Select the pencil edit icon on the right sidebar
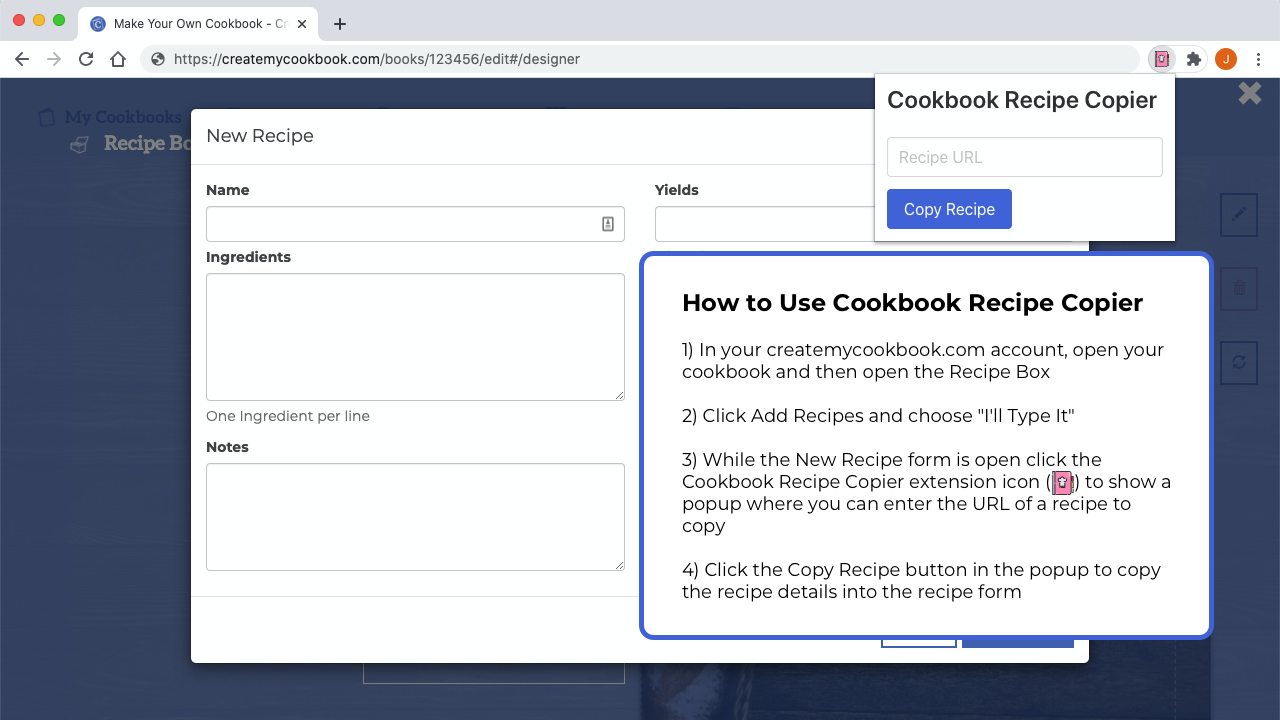 pos(1238,214)
